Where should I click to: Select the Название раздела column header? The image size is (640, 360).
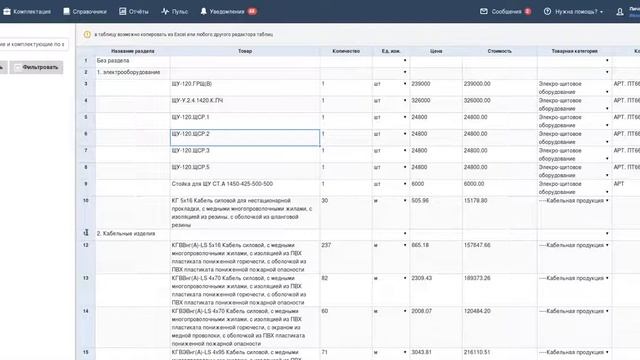click(x=133, y=51)
